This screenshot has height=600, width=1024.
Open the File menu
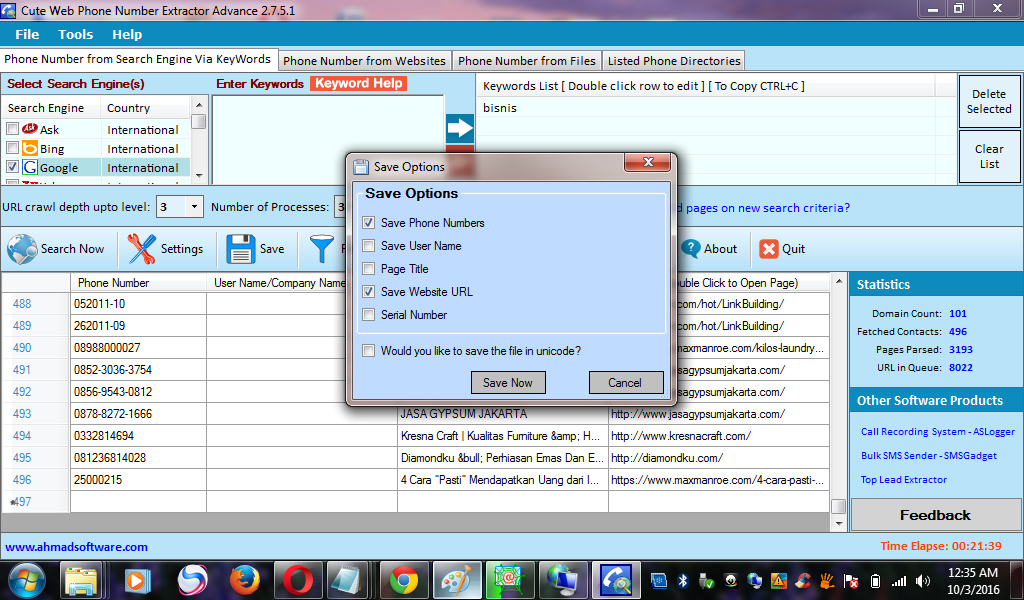[x=27, y=35]
